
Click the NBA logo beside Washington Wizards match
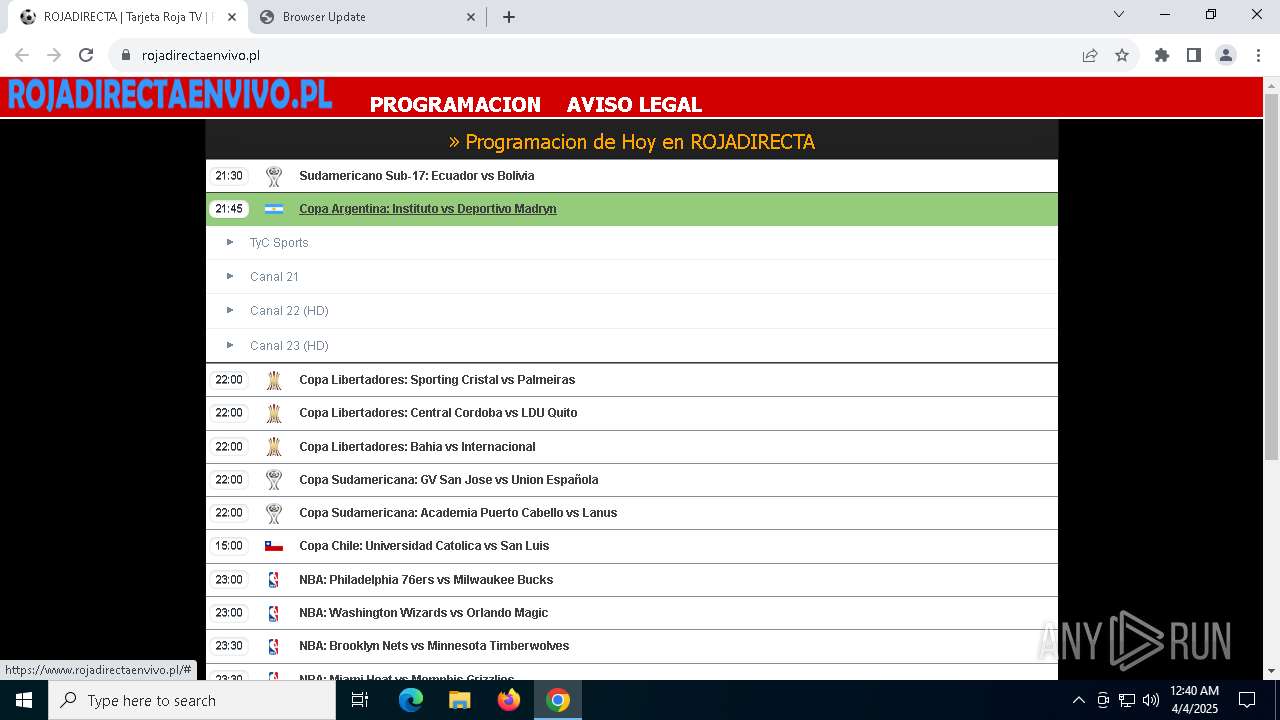pos(274,613)
